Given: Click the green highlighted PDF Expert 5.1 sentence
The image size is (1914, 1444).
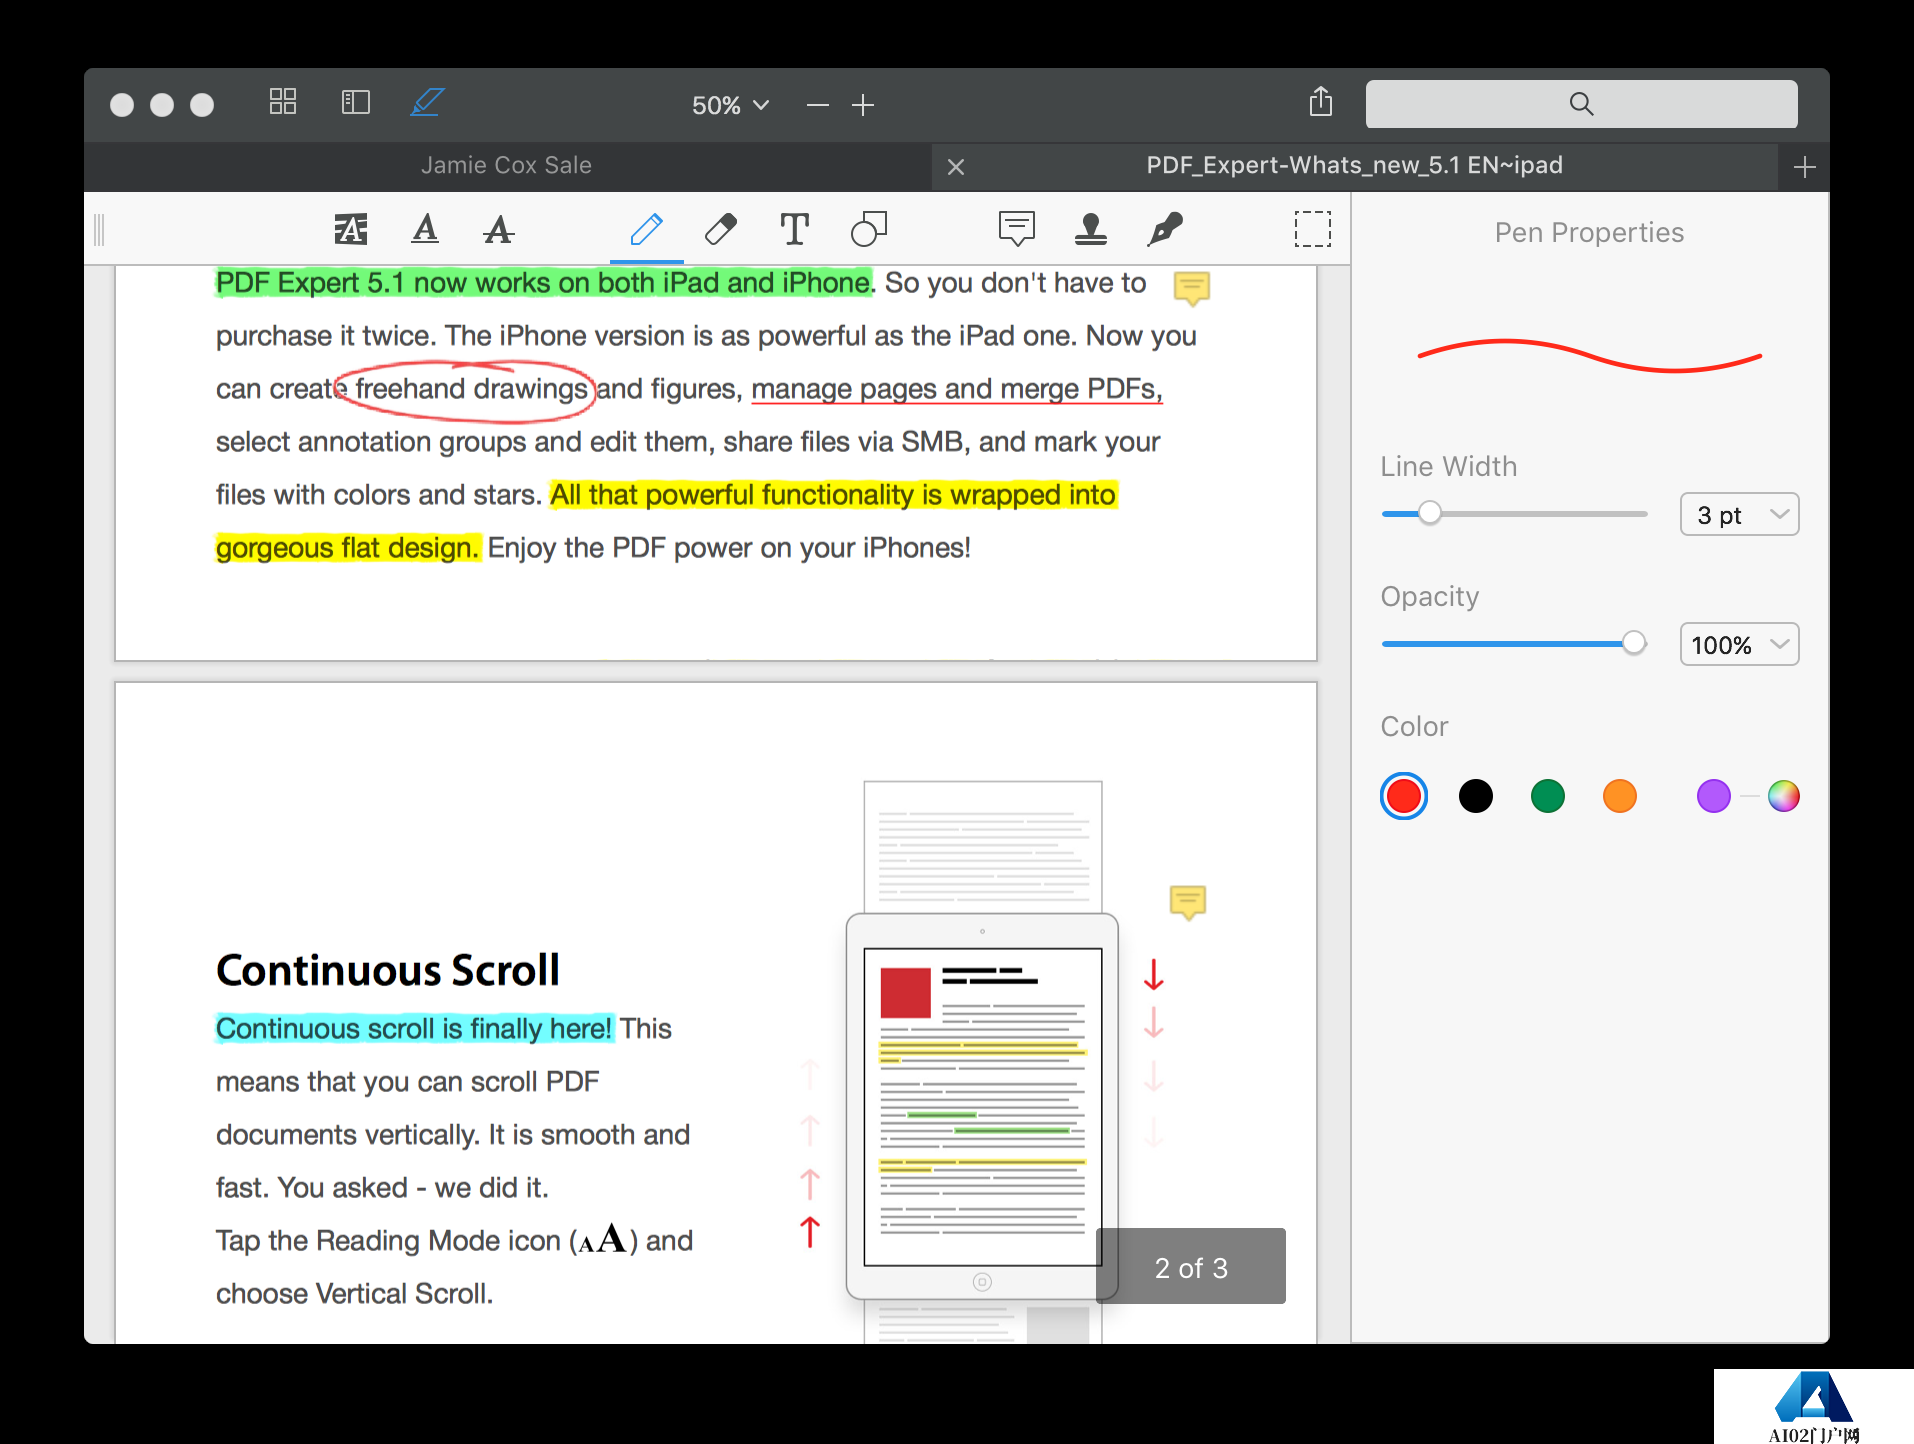Looking at the screenshot, I should click(544, 283).
